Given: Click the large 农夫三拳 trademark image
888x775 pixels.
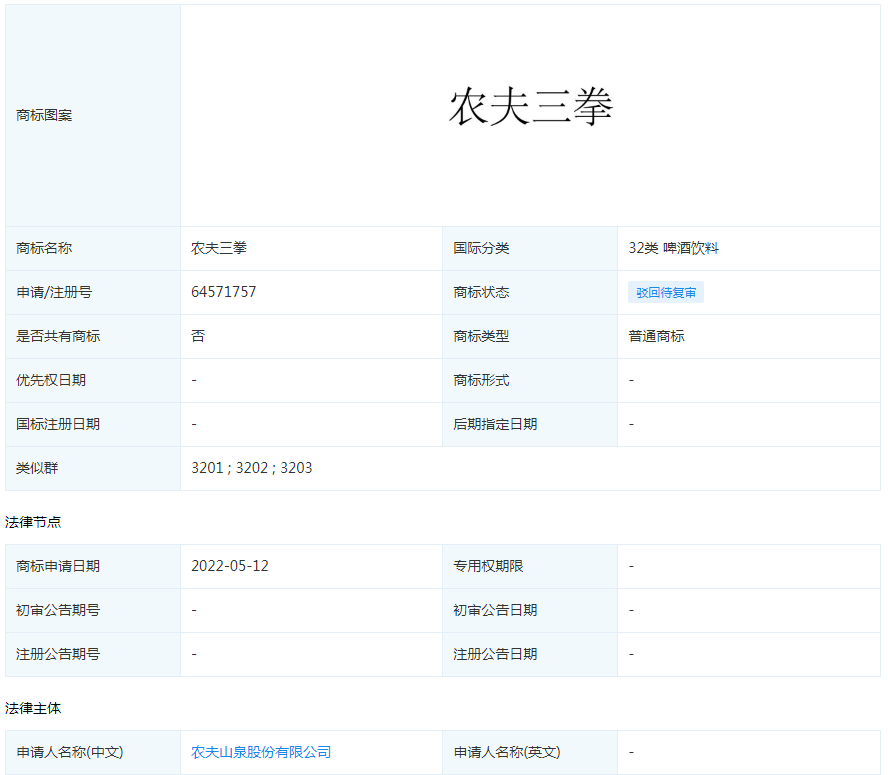Looking at the screenshot, I should tap(530, 108).
